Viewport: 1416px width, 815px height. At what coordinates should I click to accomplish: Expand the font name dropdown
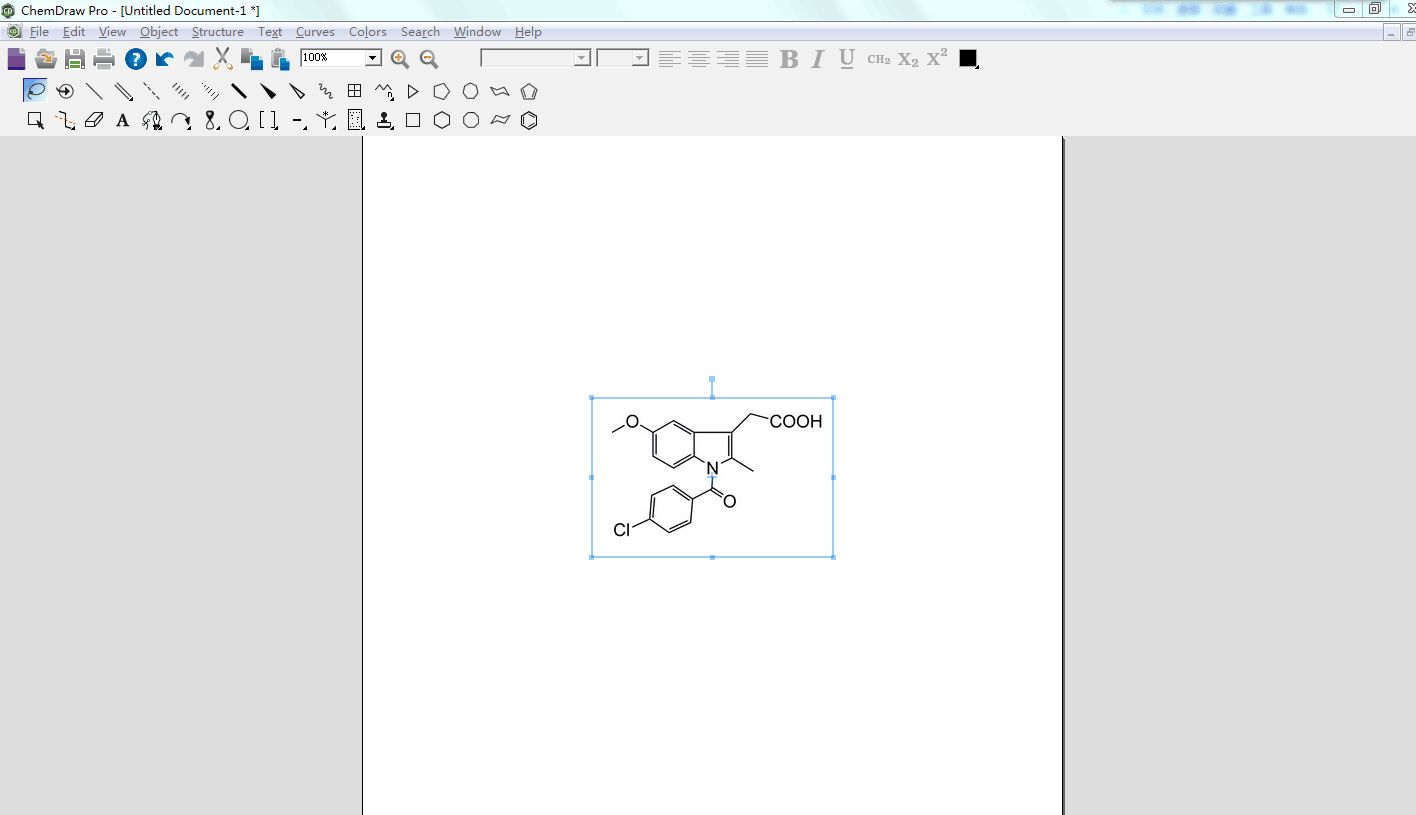coord(581,58)
